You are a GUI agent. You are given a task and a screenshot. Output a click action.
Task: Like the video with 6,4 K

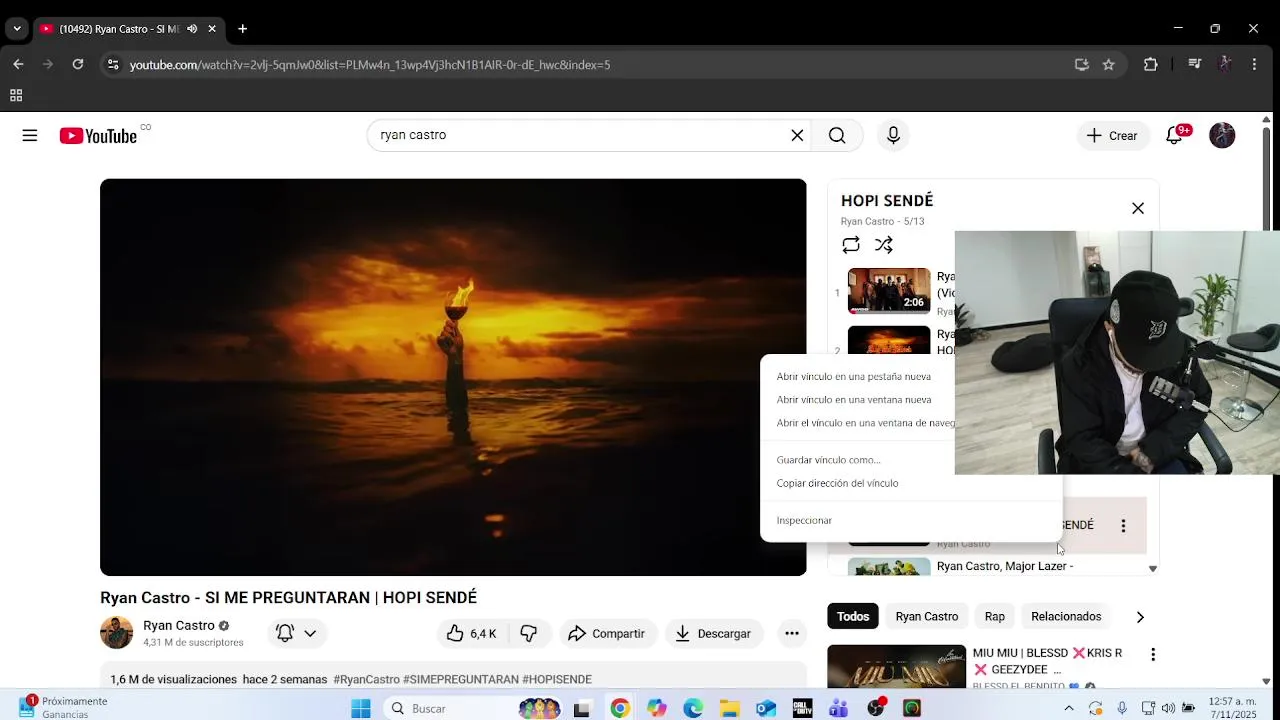point(472,633)
